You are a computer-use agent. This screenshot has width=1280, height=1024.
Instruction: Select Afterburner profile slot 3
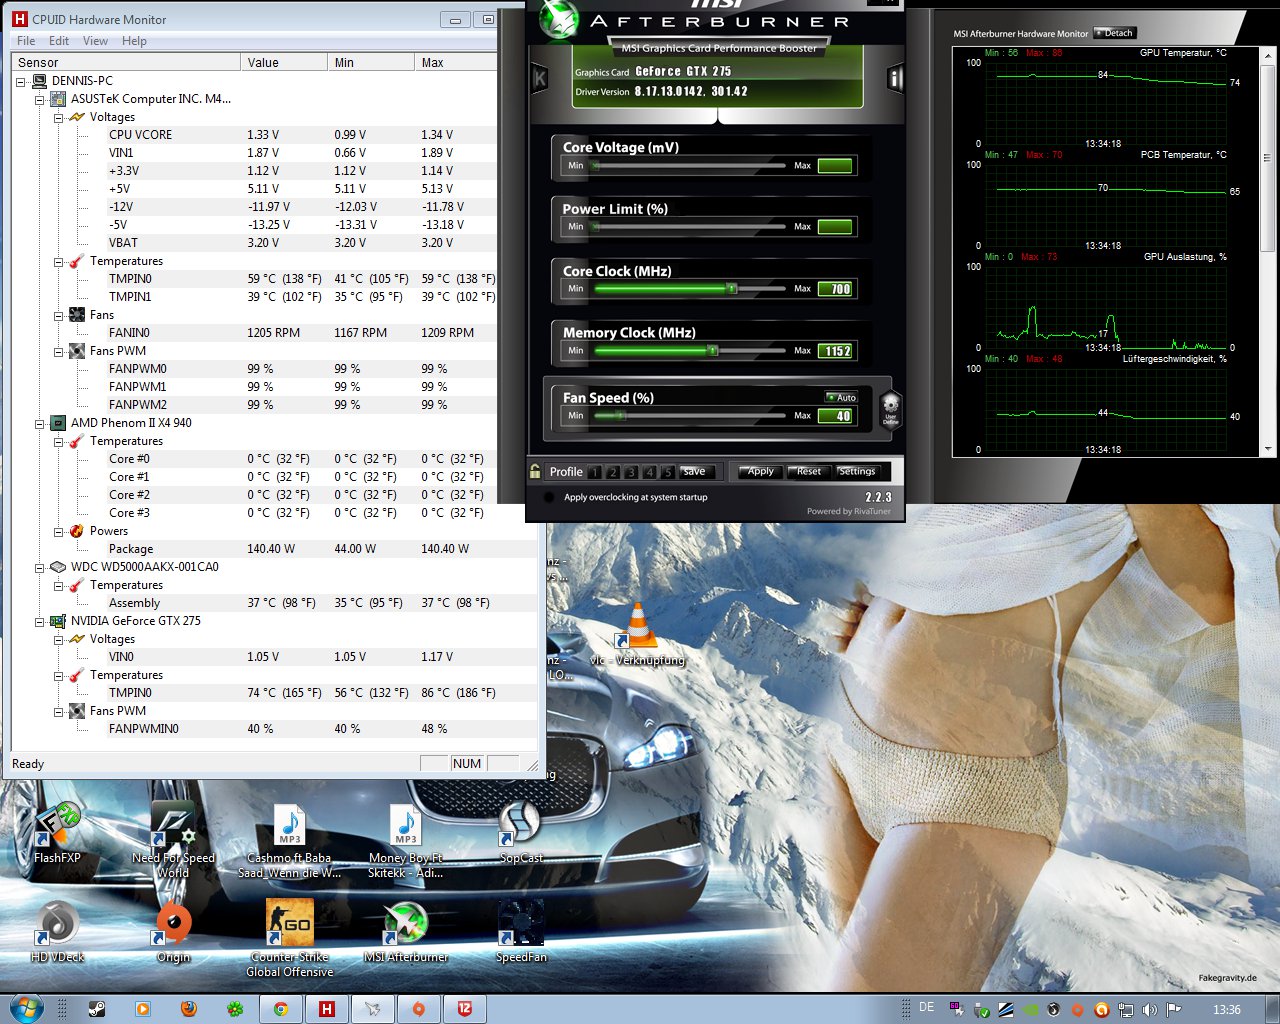point(631,472)
